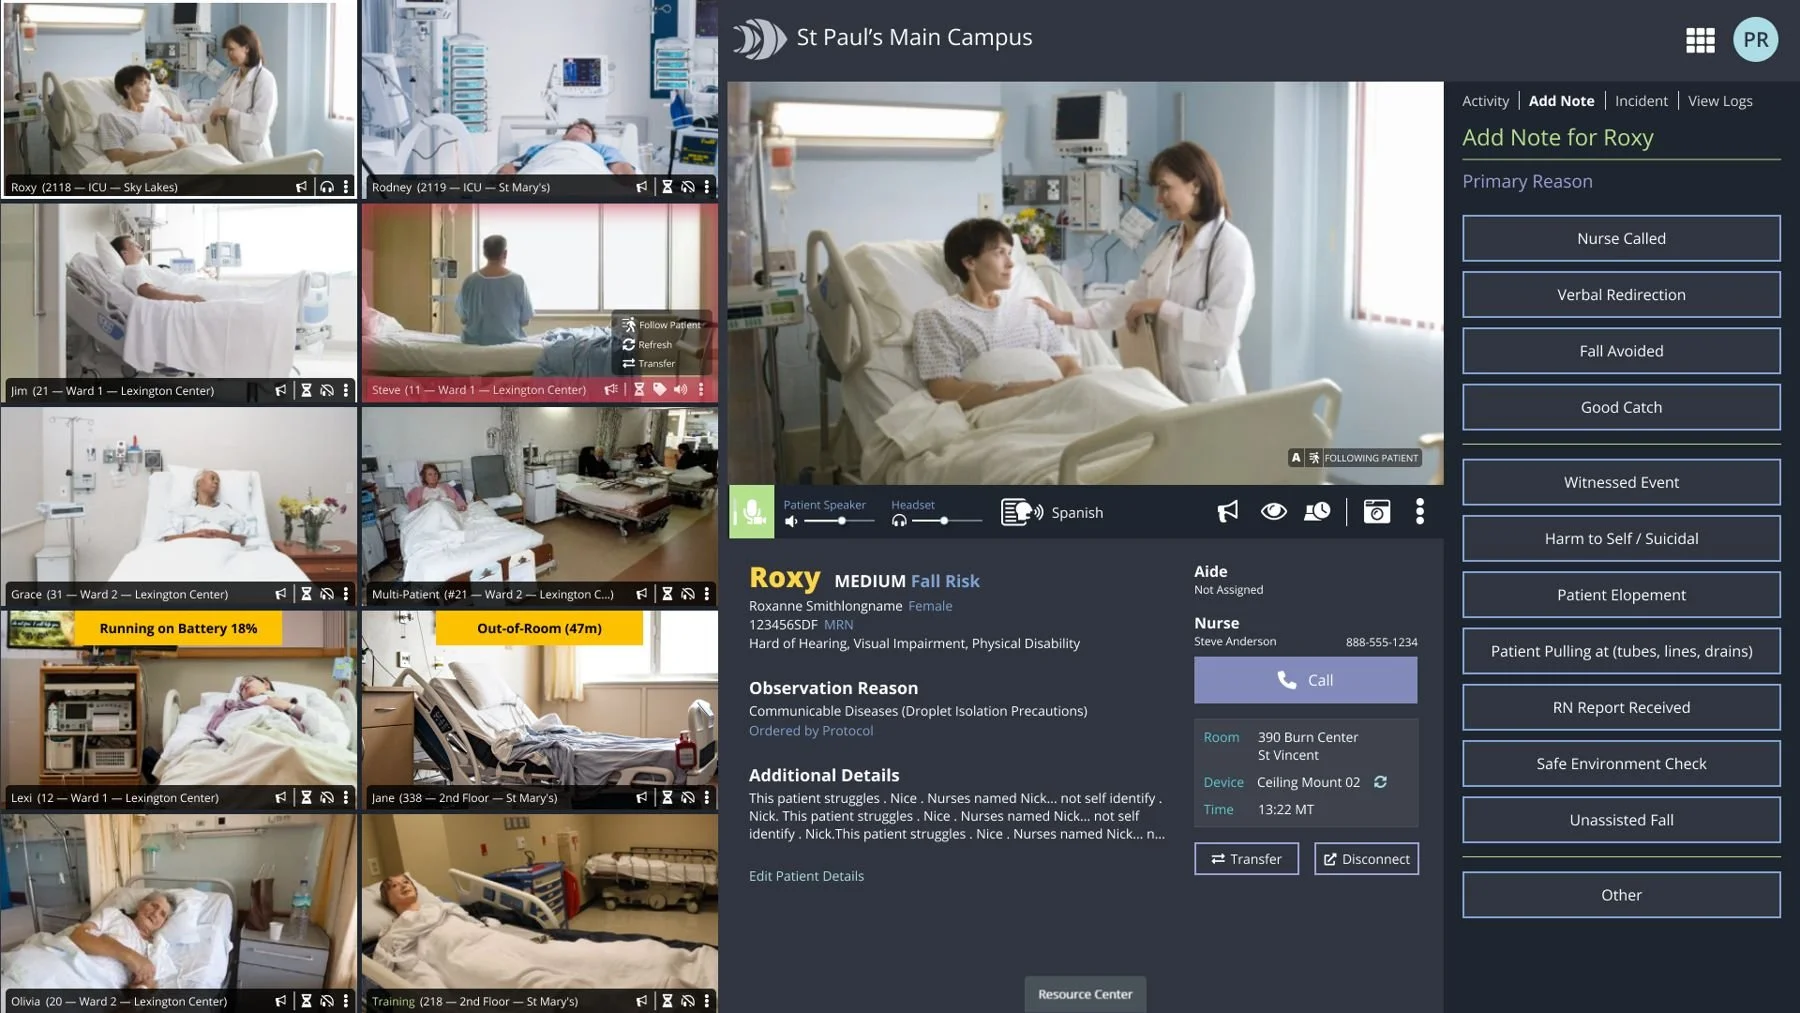Viewport: 1800px width, 1013px height.
Task: Adjust the Patient Speaker volume slider
Action: coord(838,521)
